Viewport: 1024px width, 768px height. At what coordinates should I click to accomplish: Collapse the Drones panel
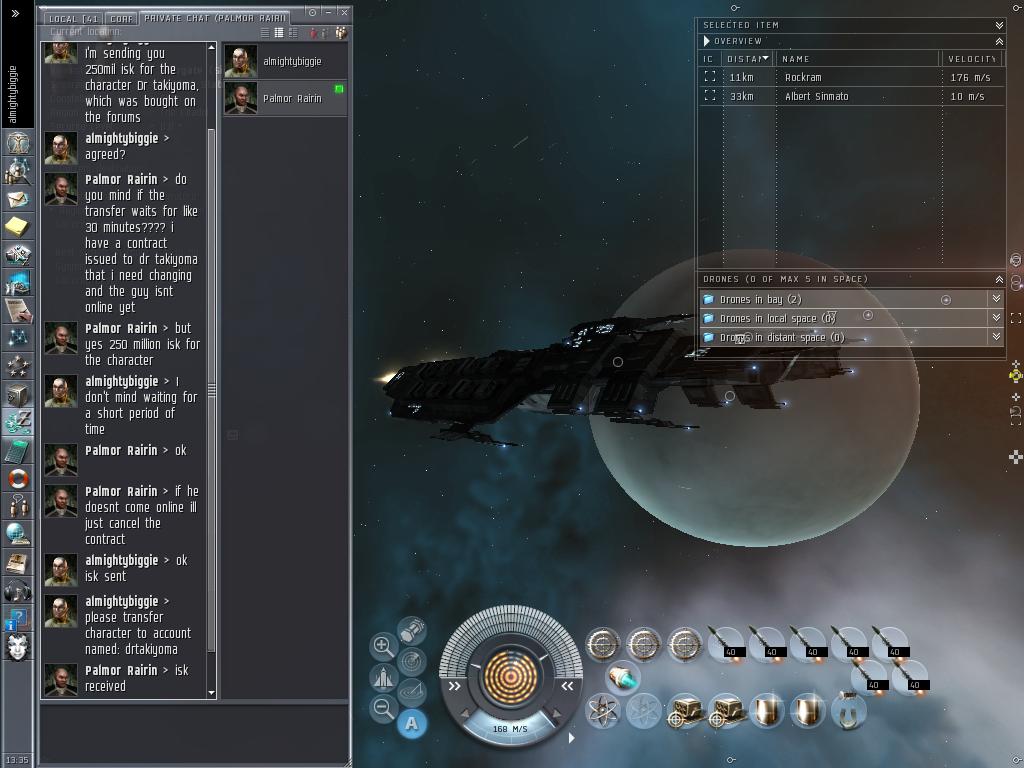point(999,280)
